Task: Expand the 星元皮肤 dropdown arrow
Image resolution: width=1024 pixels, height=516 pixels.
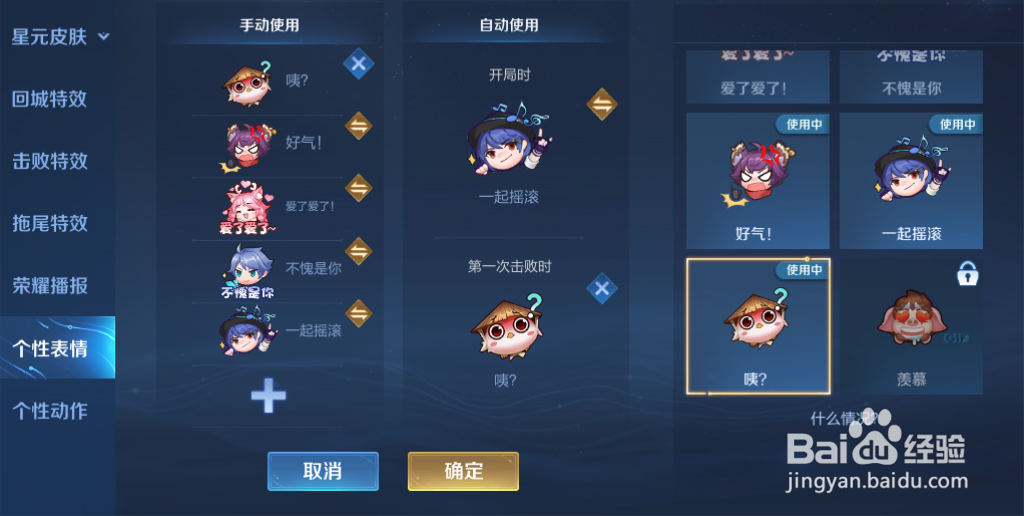Action: coord(104,37)
